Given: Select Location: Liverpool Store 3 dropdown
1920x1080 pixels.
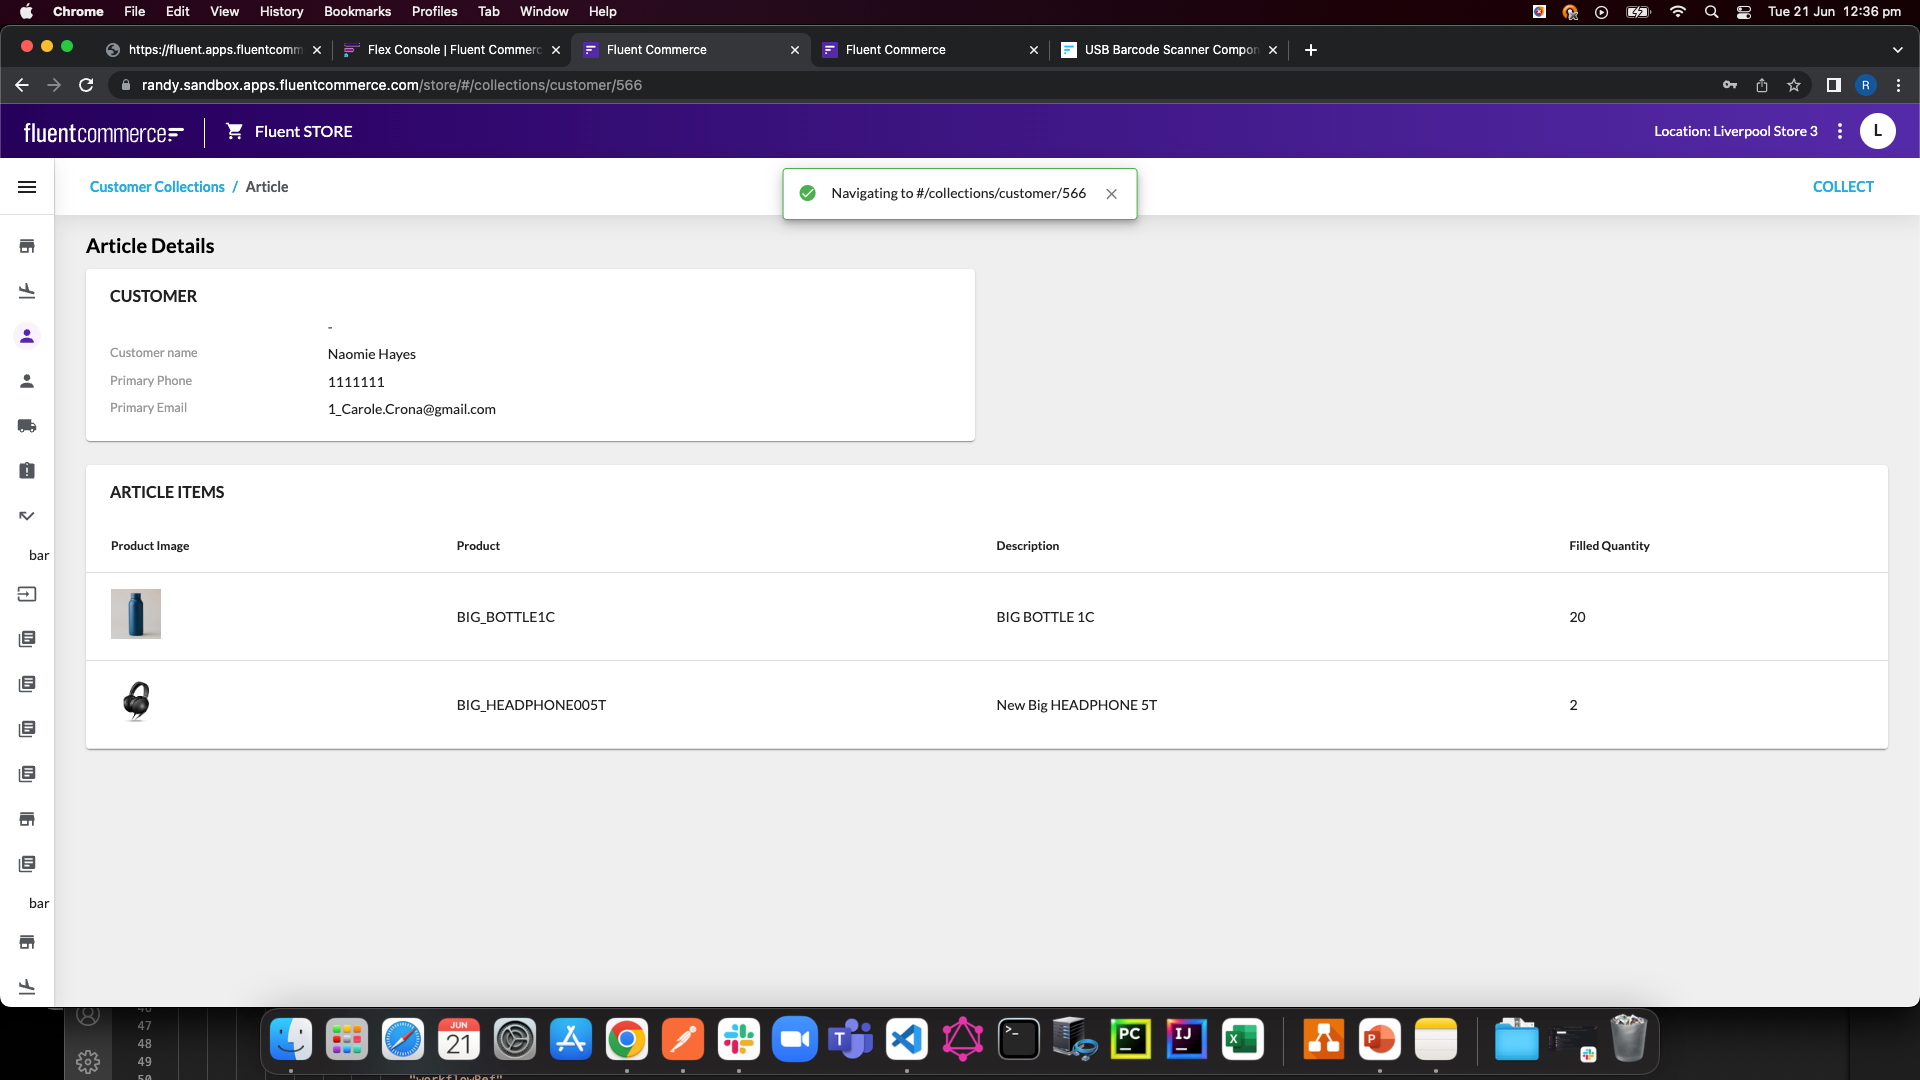Looking at the screenshot, I should click(x=1735, y=131).
